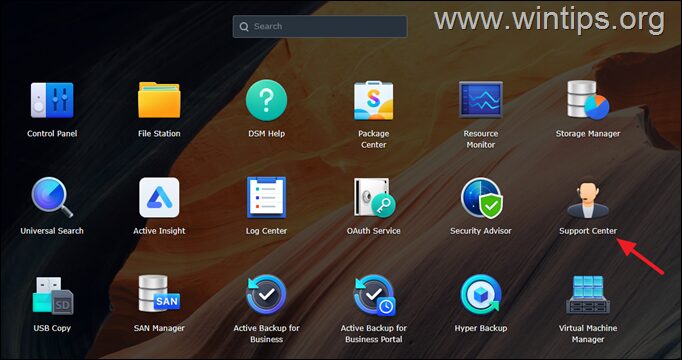Open Virtual Machine Manager icon

[x=588, y=295]
